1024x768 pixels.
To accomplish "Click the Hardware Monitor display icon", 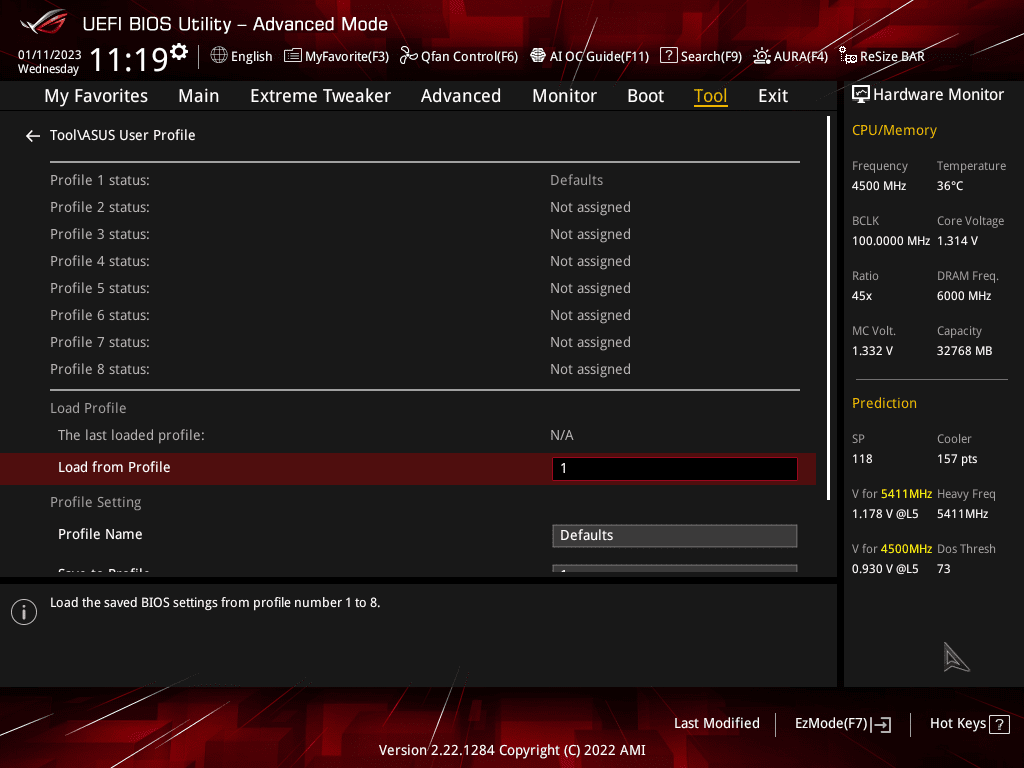I will (x=861, y=95).
